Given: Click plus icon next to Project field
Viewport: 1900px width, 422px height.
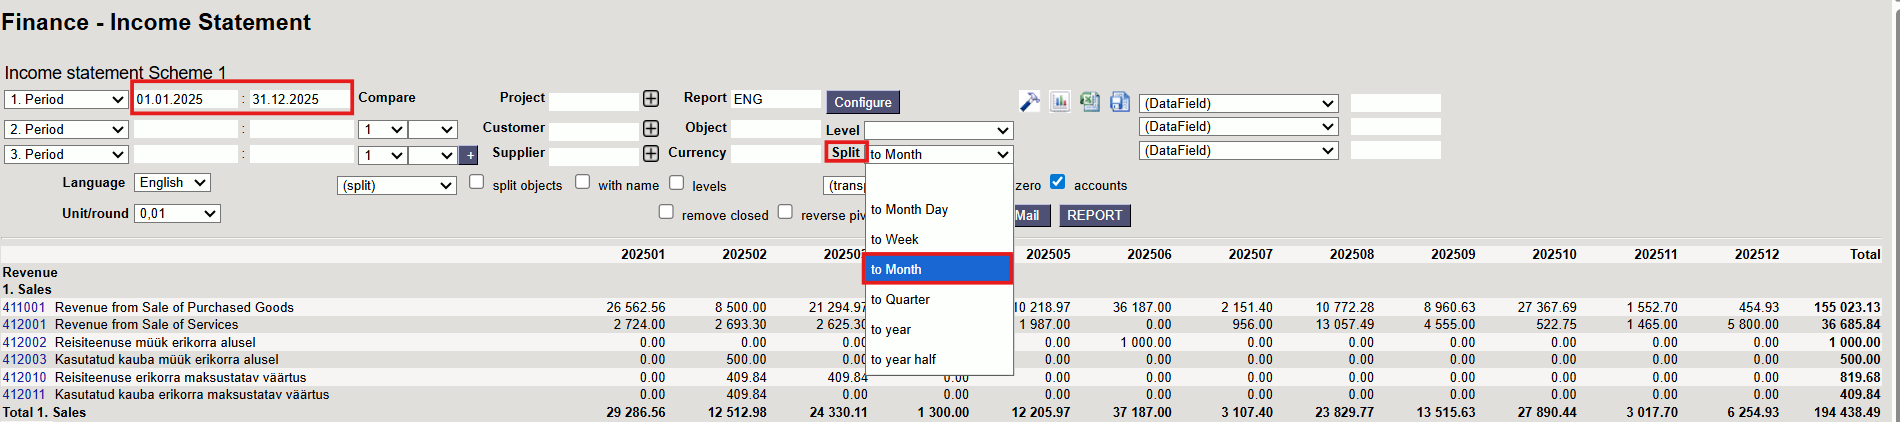Looking at the screenshot, I should (x=651, y=99).
